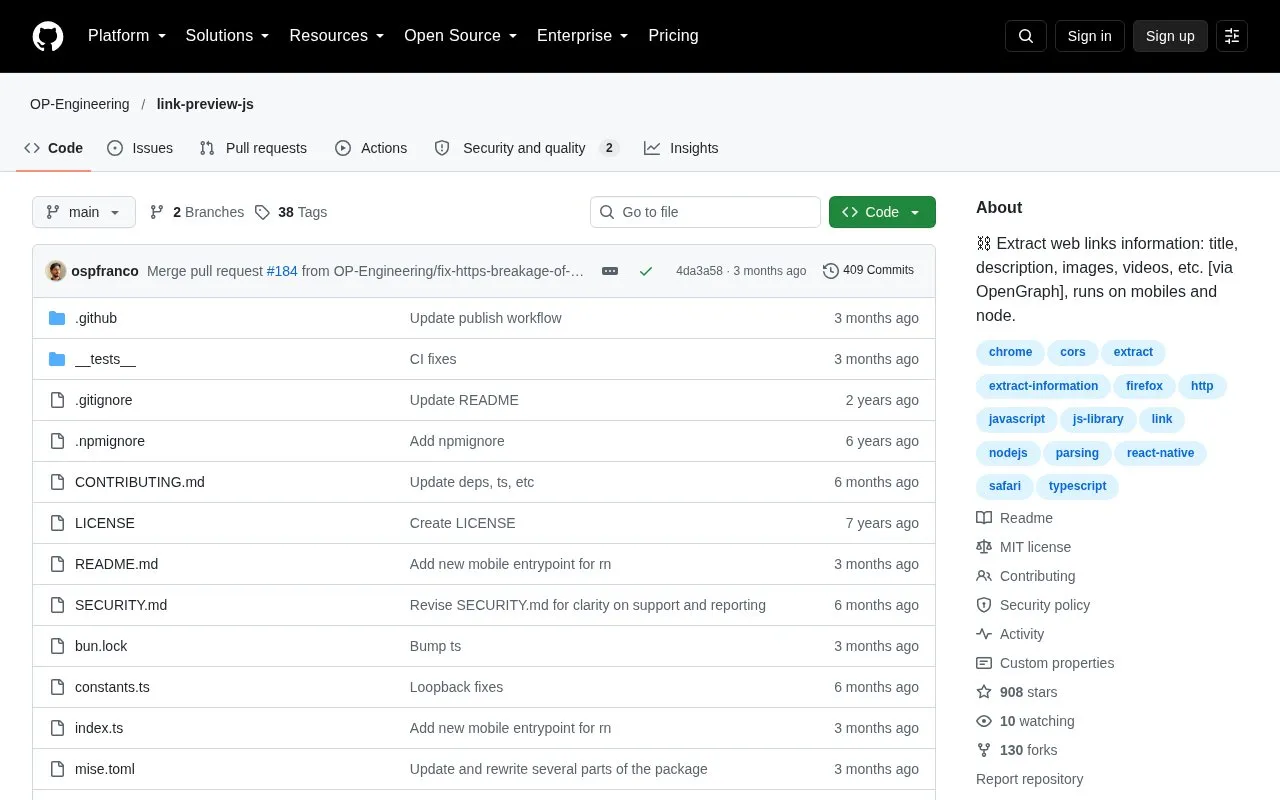Expand the commit message ellipsis
Viewport: 1280px width, 800px height.
(610, 271)
